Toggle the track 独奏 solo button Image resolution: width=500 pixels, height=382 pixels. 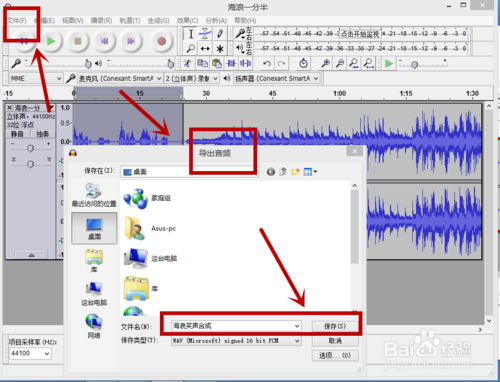coord(43,134)
